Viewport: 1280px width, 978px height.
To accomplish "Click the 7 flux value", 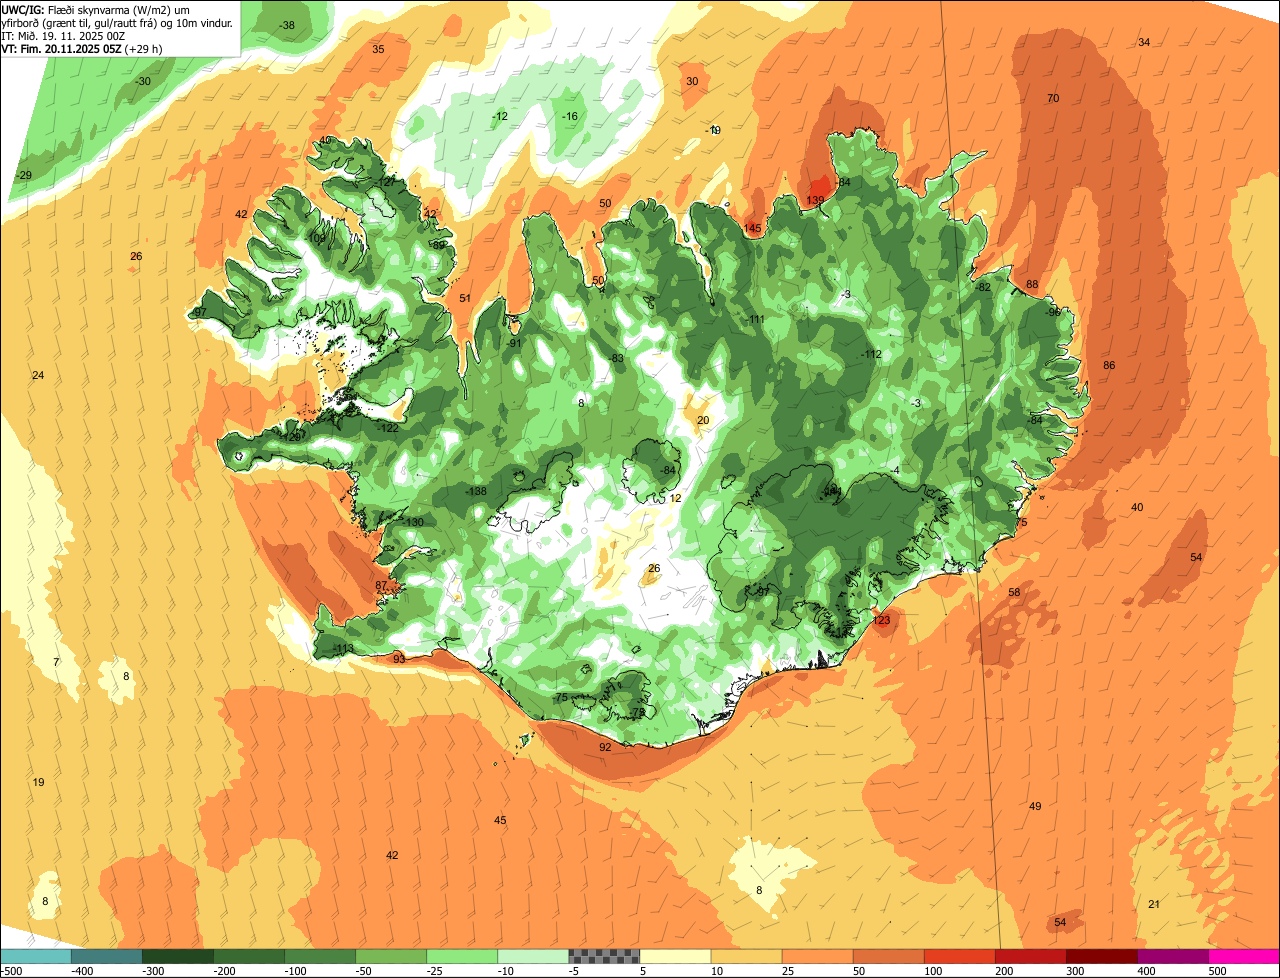I will tap(56, 662).
